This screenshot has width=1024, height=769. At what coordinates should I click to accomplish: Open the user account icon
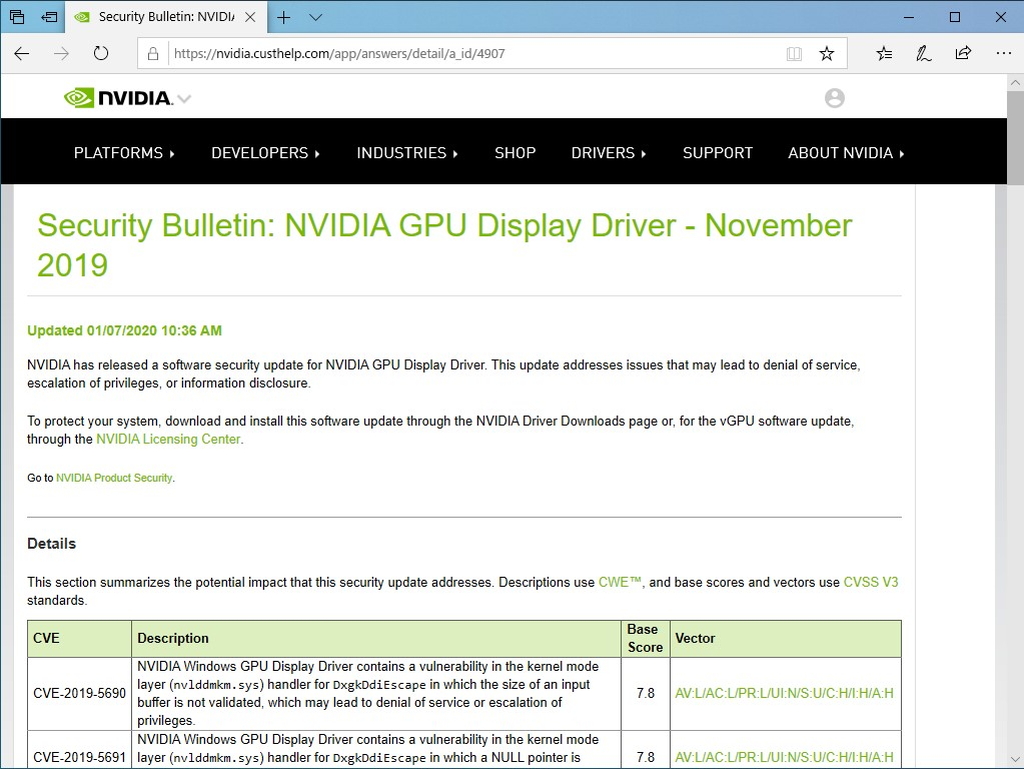pyautogui.click(x=835, y=98)
